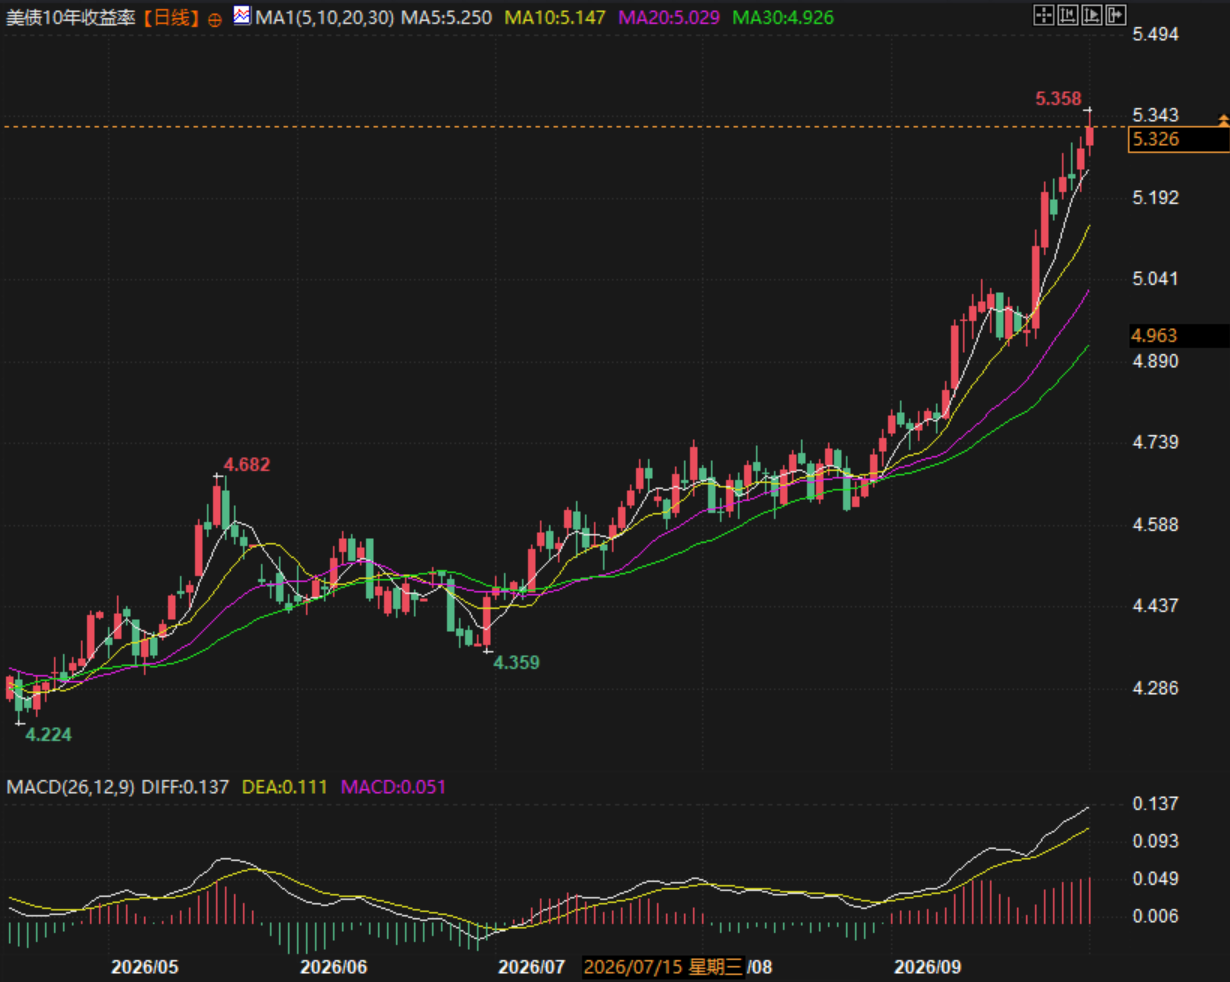The height and width of the screenshot is (982, 1230).
Task: Click the MA1(5,10,20,30) indicator label
Action: [325, 18]
